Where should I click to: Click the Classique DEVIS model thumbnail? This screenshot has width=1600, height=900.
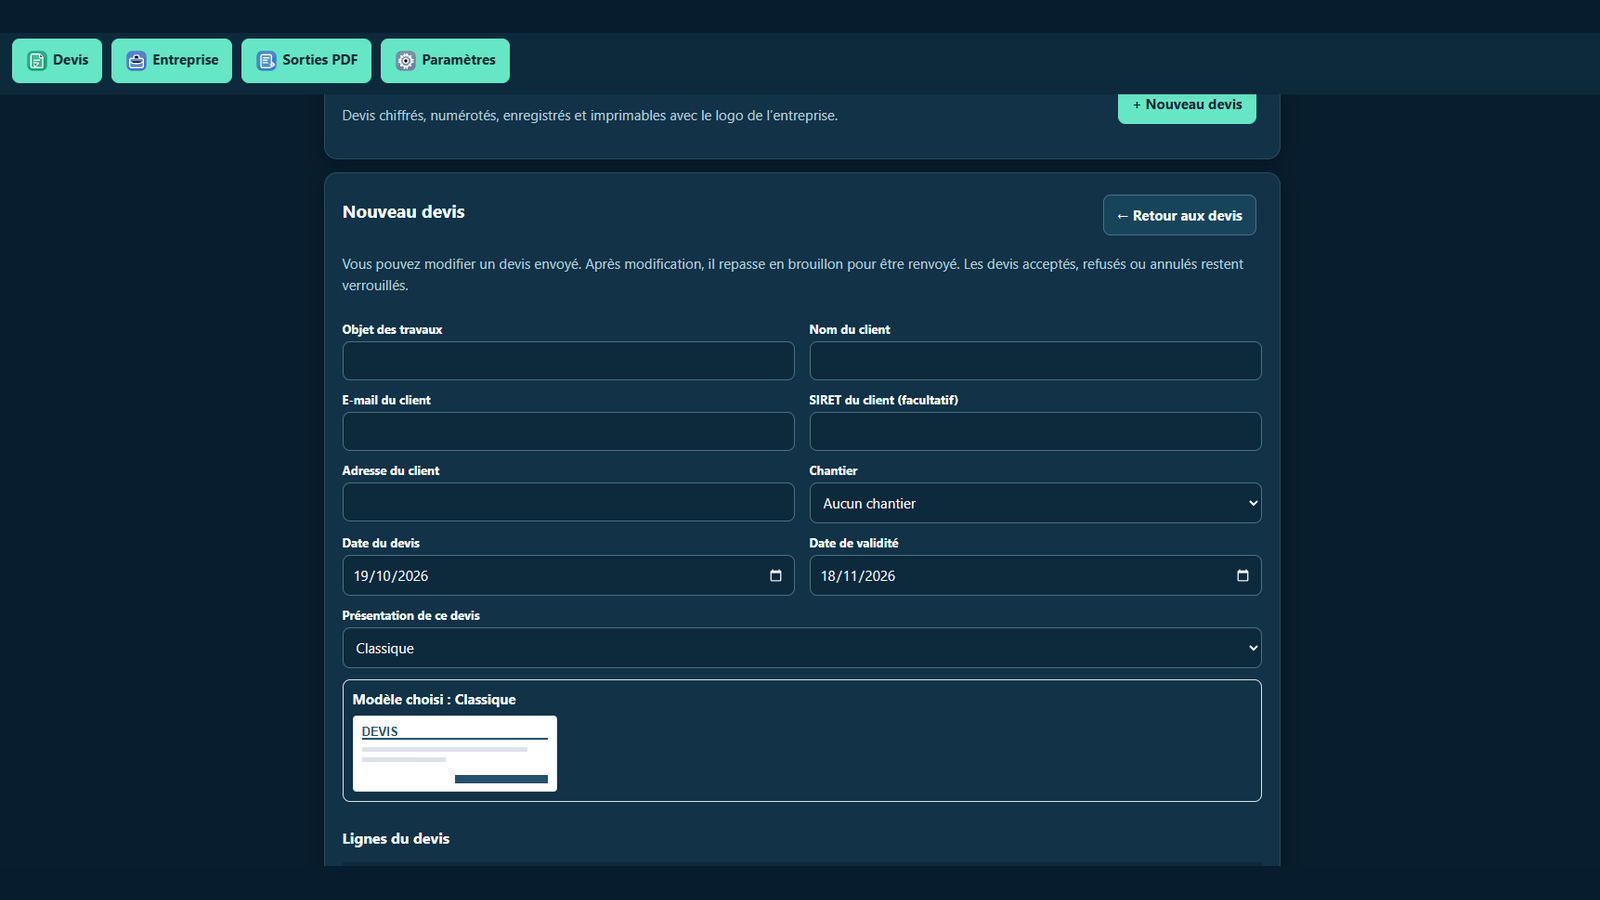(455, 753)
